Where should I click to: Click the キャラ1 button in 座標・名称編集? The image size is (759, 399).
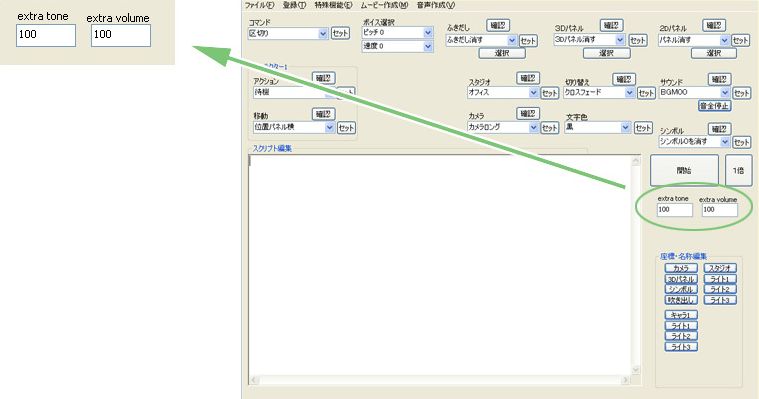coord(681,315)
